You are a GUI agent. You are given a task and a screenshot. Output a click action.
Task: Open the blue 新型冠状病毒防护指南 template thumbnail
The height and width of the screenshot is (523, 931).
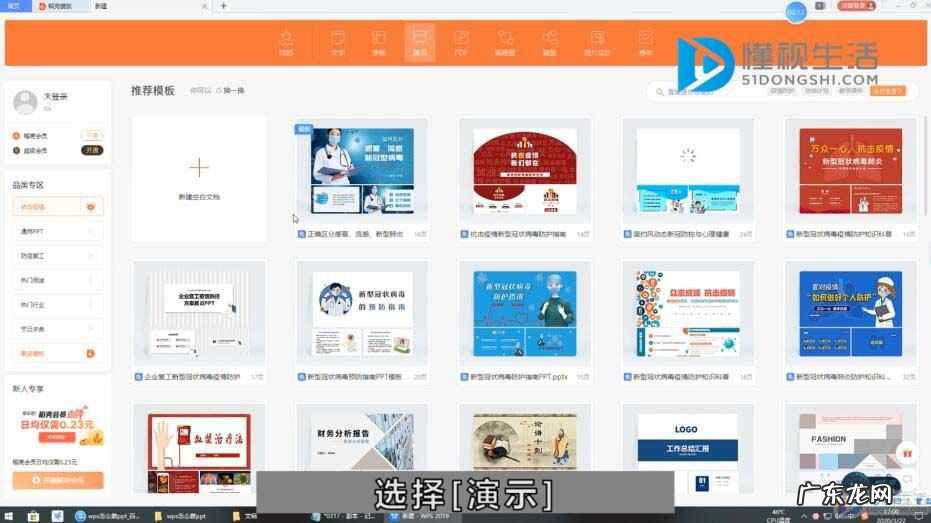pyautogui.click(x=525, y=313)
